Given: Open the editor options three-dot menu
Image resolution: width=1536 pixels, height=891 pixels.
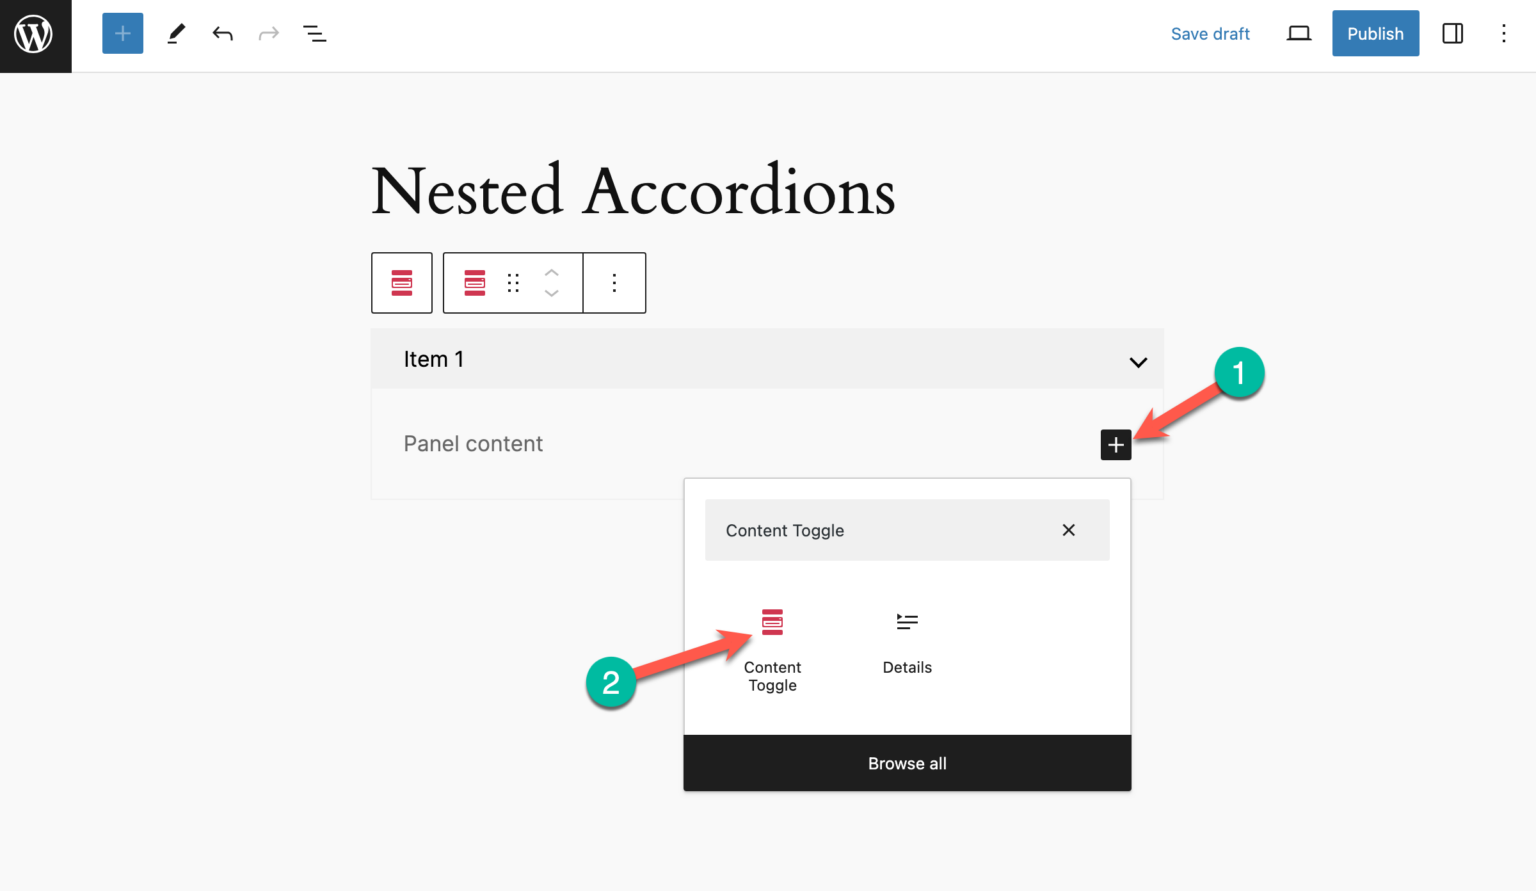Looking at the screenshot, I should tap(1504, 33).
